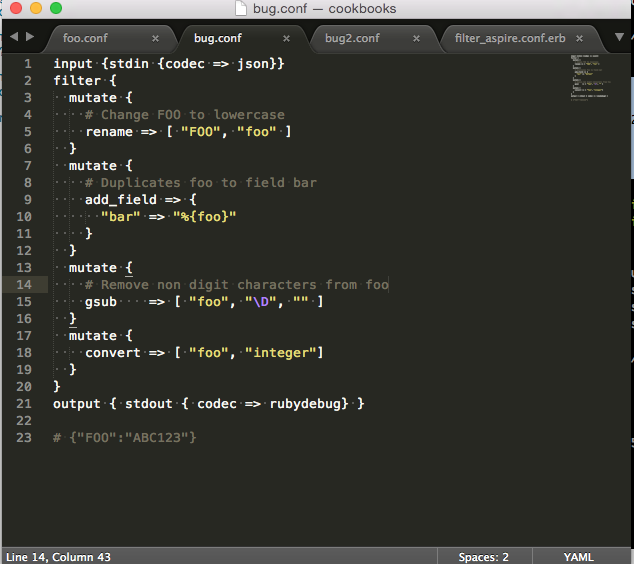Click 'mutate {' on line 13
The width and height of the screenshot is (634, 564).
pyautogui.click(x=101, y=268)
